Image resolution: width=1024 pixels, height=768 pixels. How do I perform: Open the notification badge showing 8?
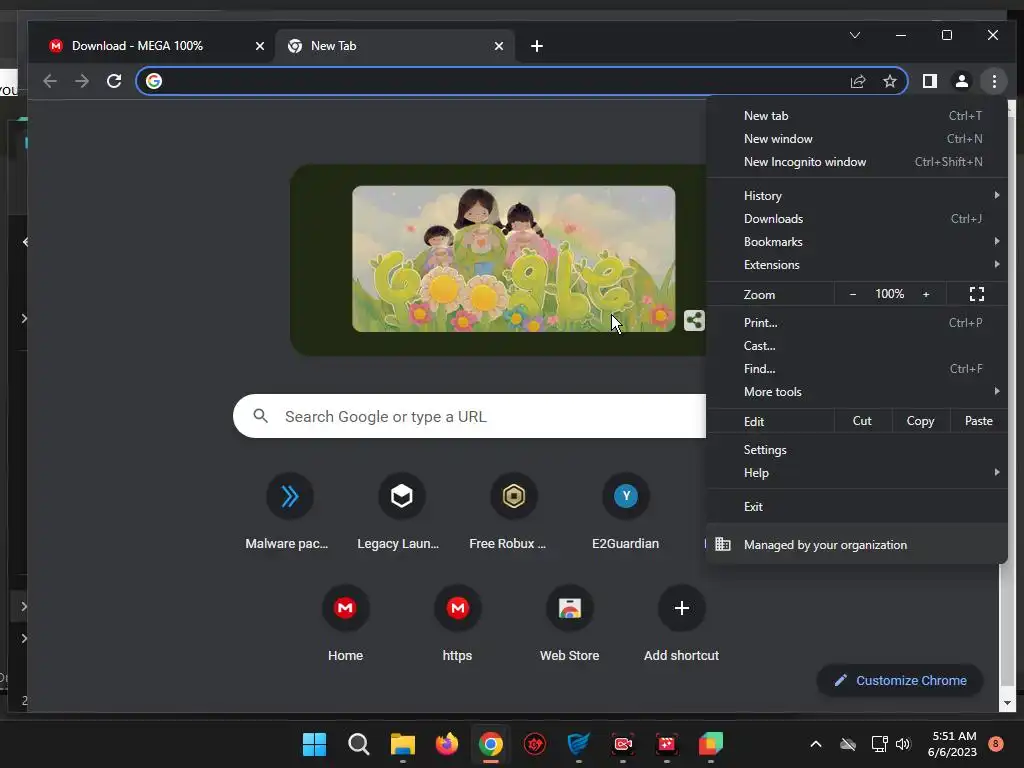coord(995,744)
